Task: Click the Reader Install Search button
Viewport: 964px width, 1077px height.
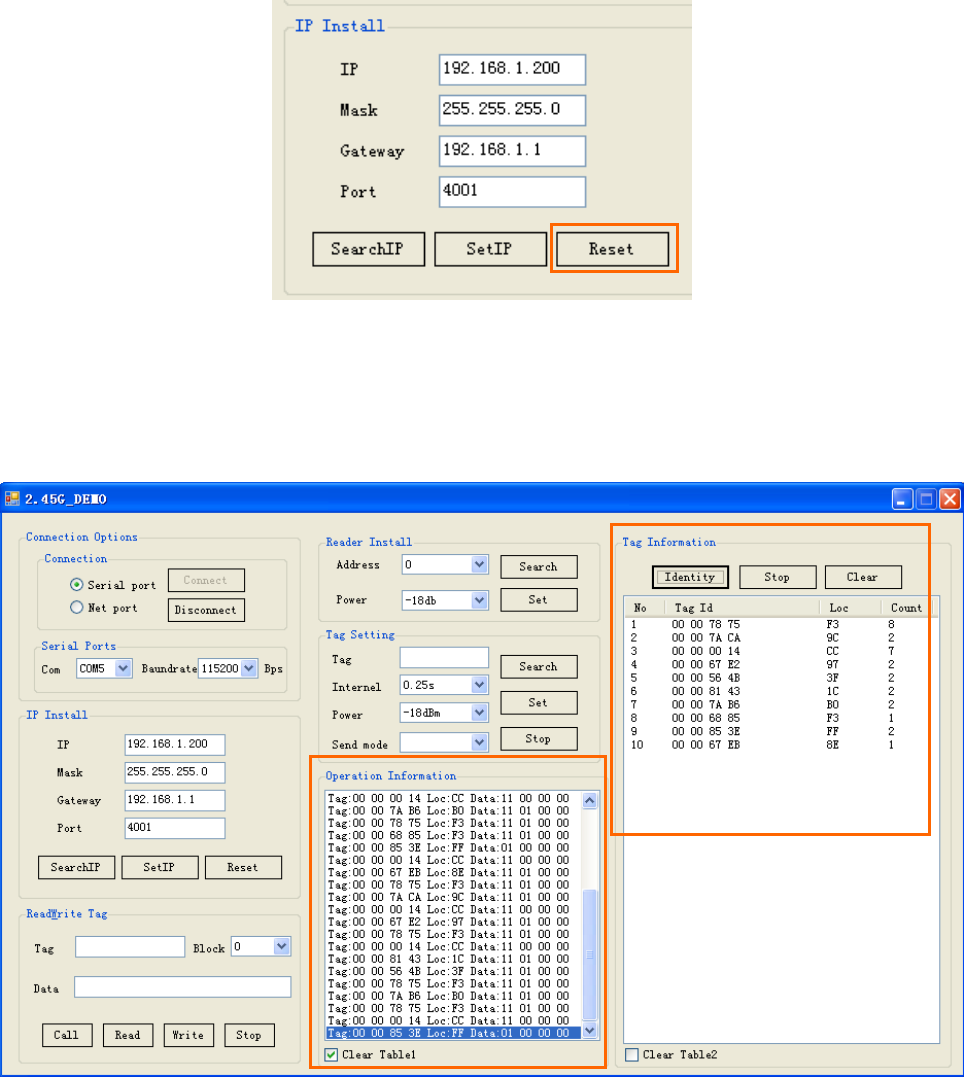Action: (x=539, y=567)
